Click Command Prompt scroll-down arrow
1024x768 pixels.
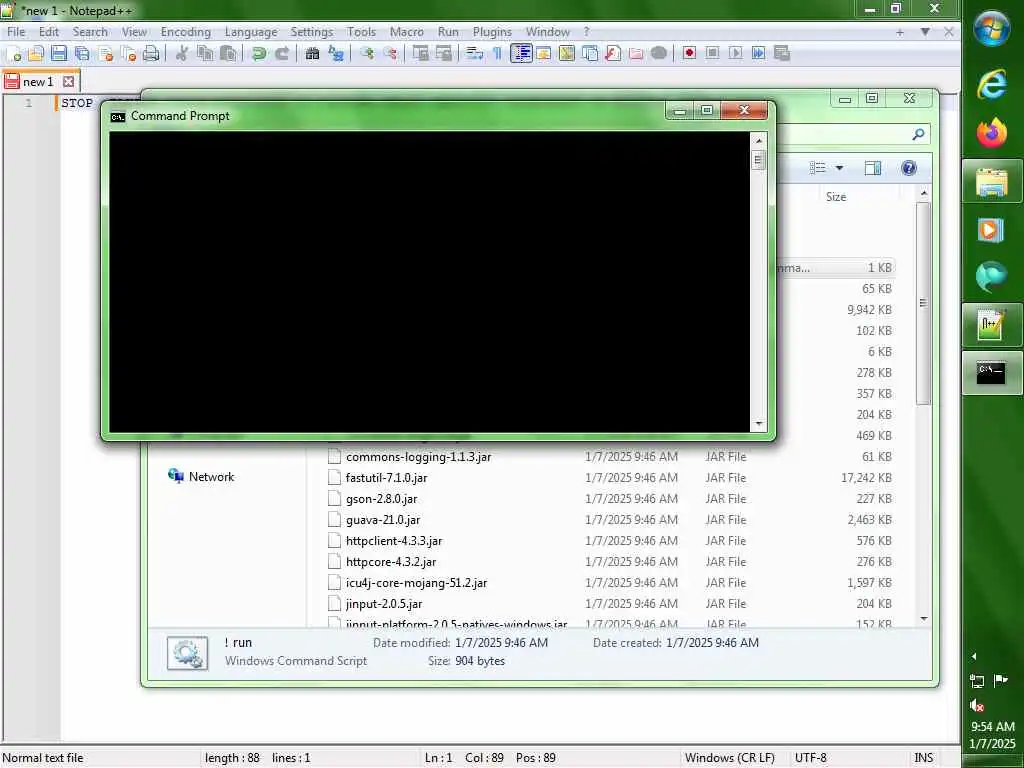pos(758,424)
